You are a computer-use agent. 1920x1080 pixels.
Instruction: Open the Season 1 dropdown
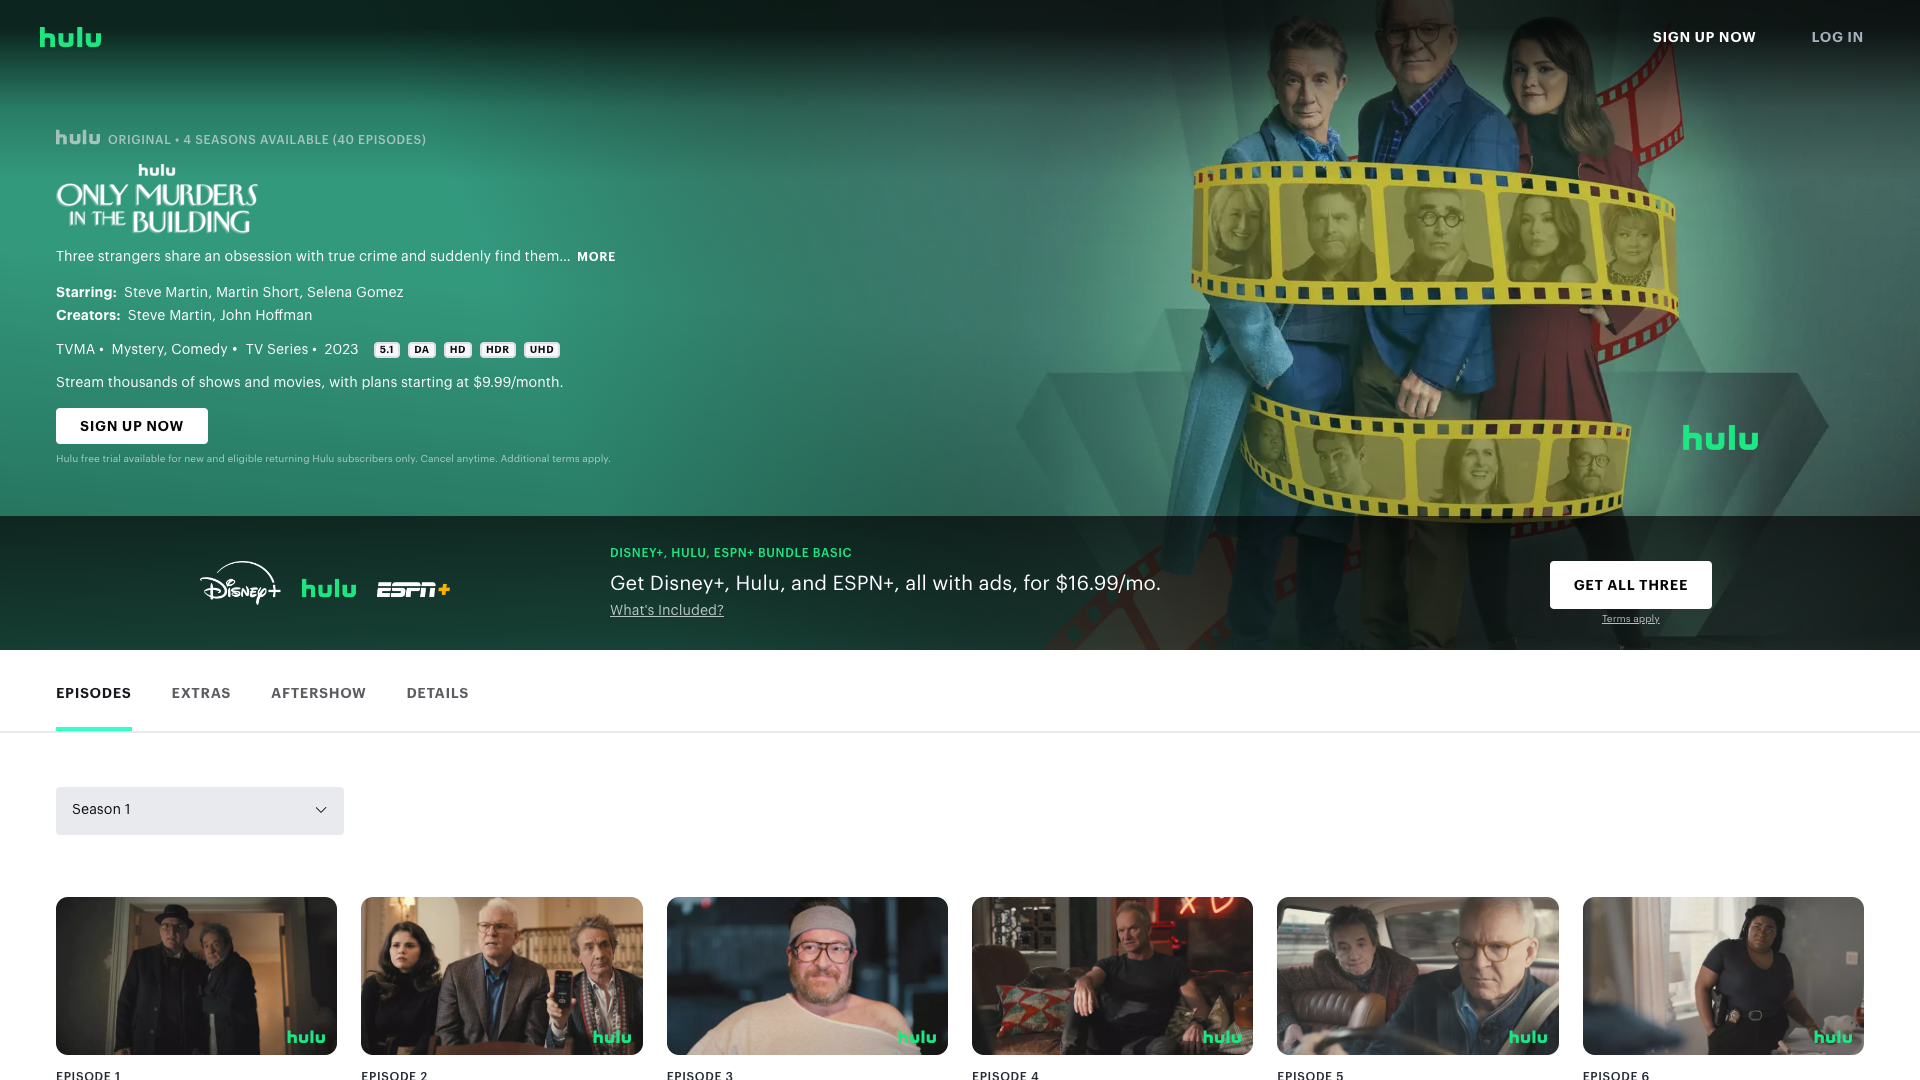[x=199, y=810]
